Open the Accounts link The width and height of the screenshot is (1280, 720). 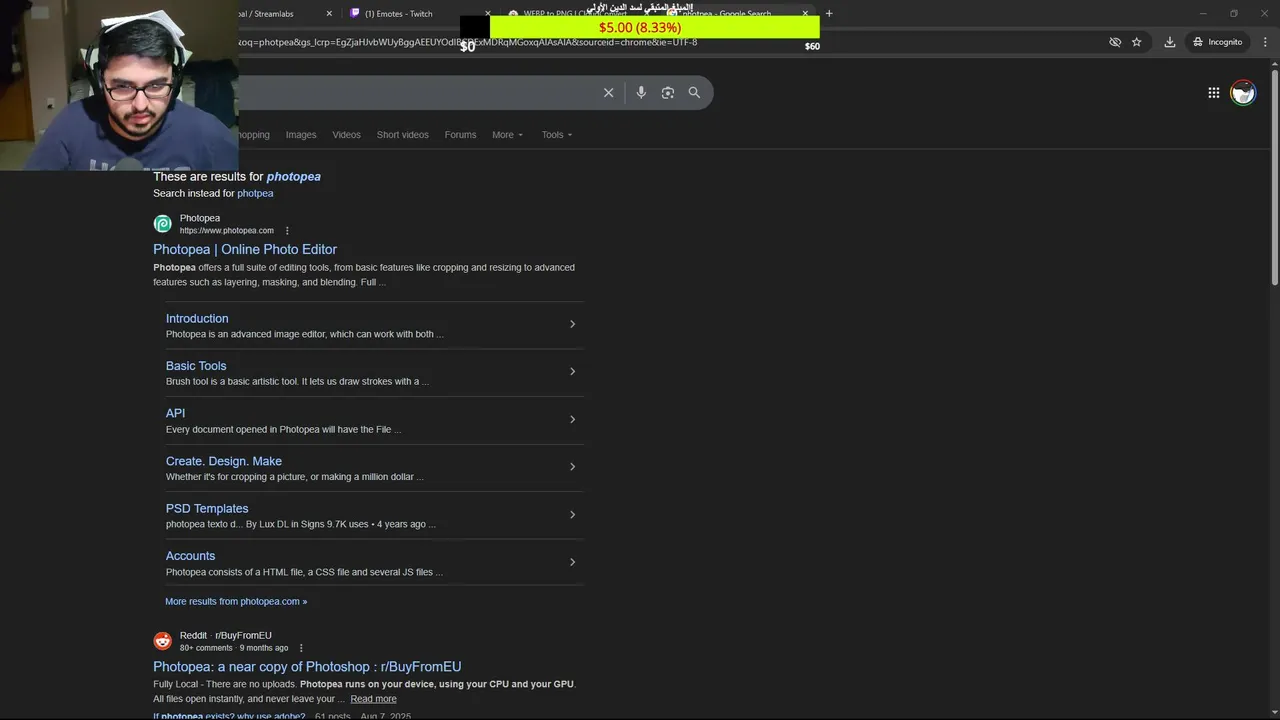click(x=190, y=556)
